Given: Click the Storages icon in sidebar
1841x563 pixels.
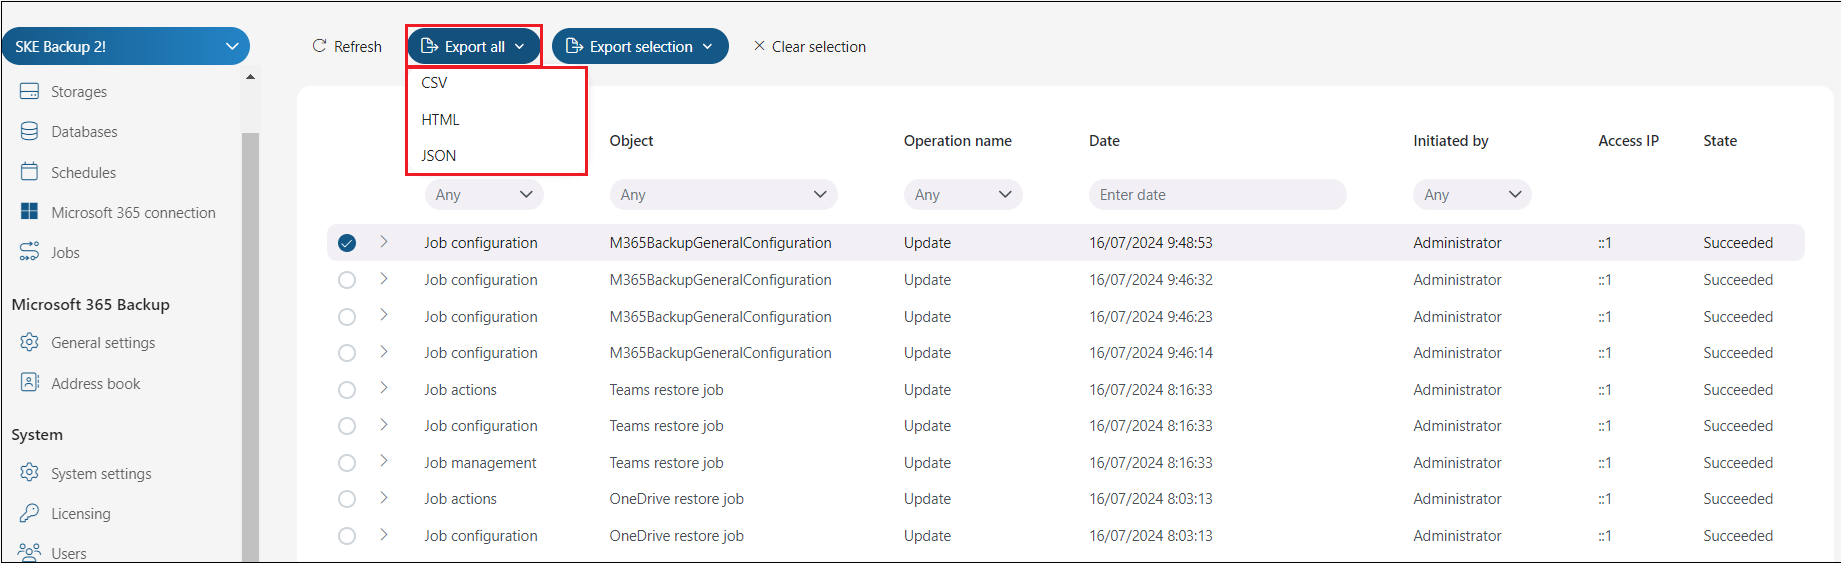Looking at the screenshot, I should pyautogui.click(x=30, y=91).
